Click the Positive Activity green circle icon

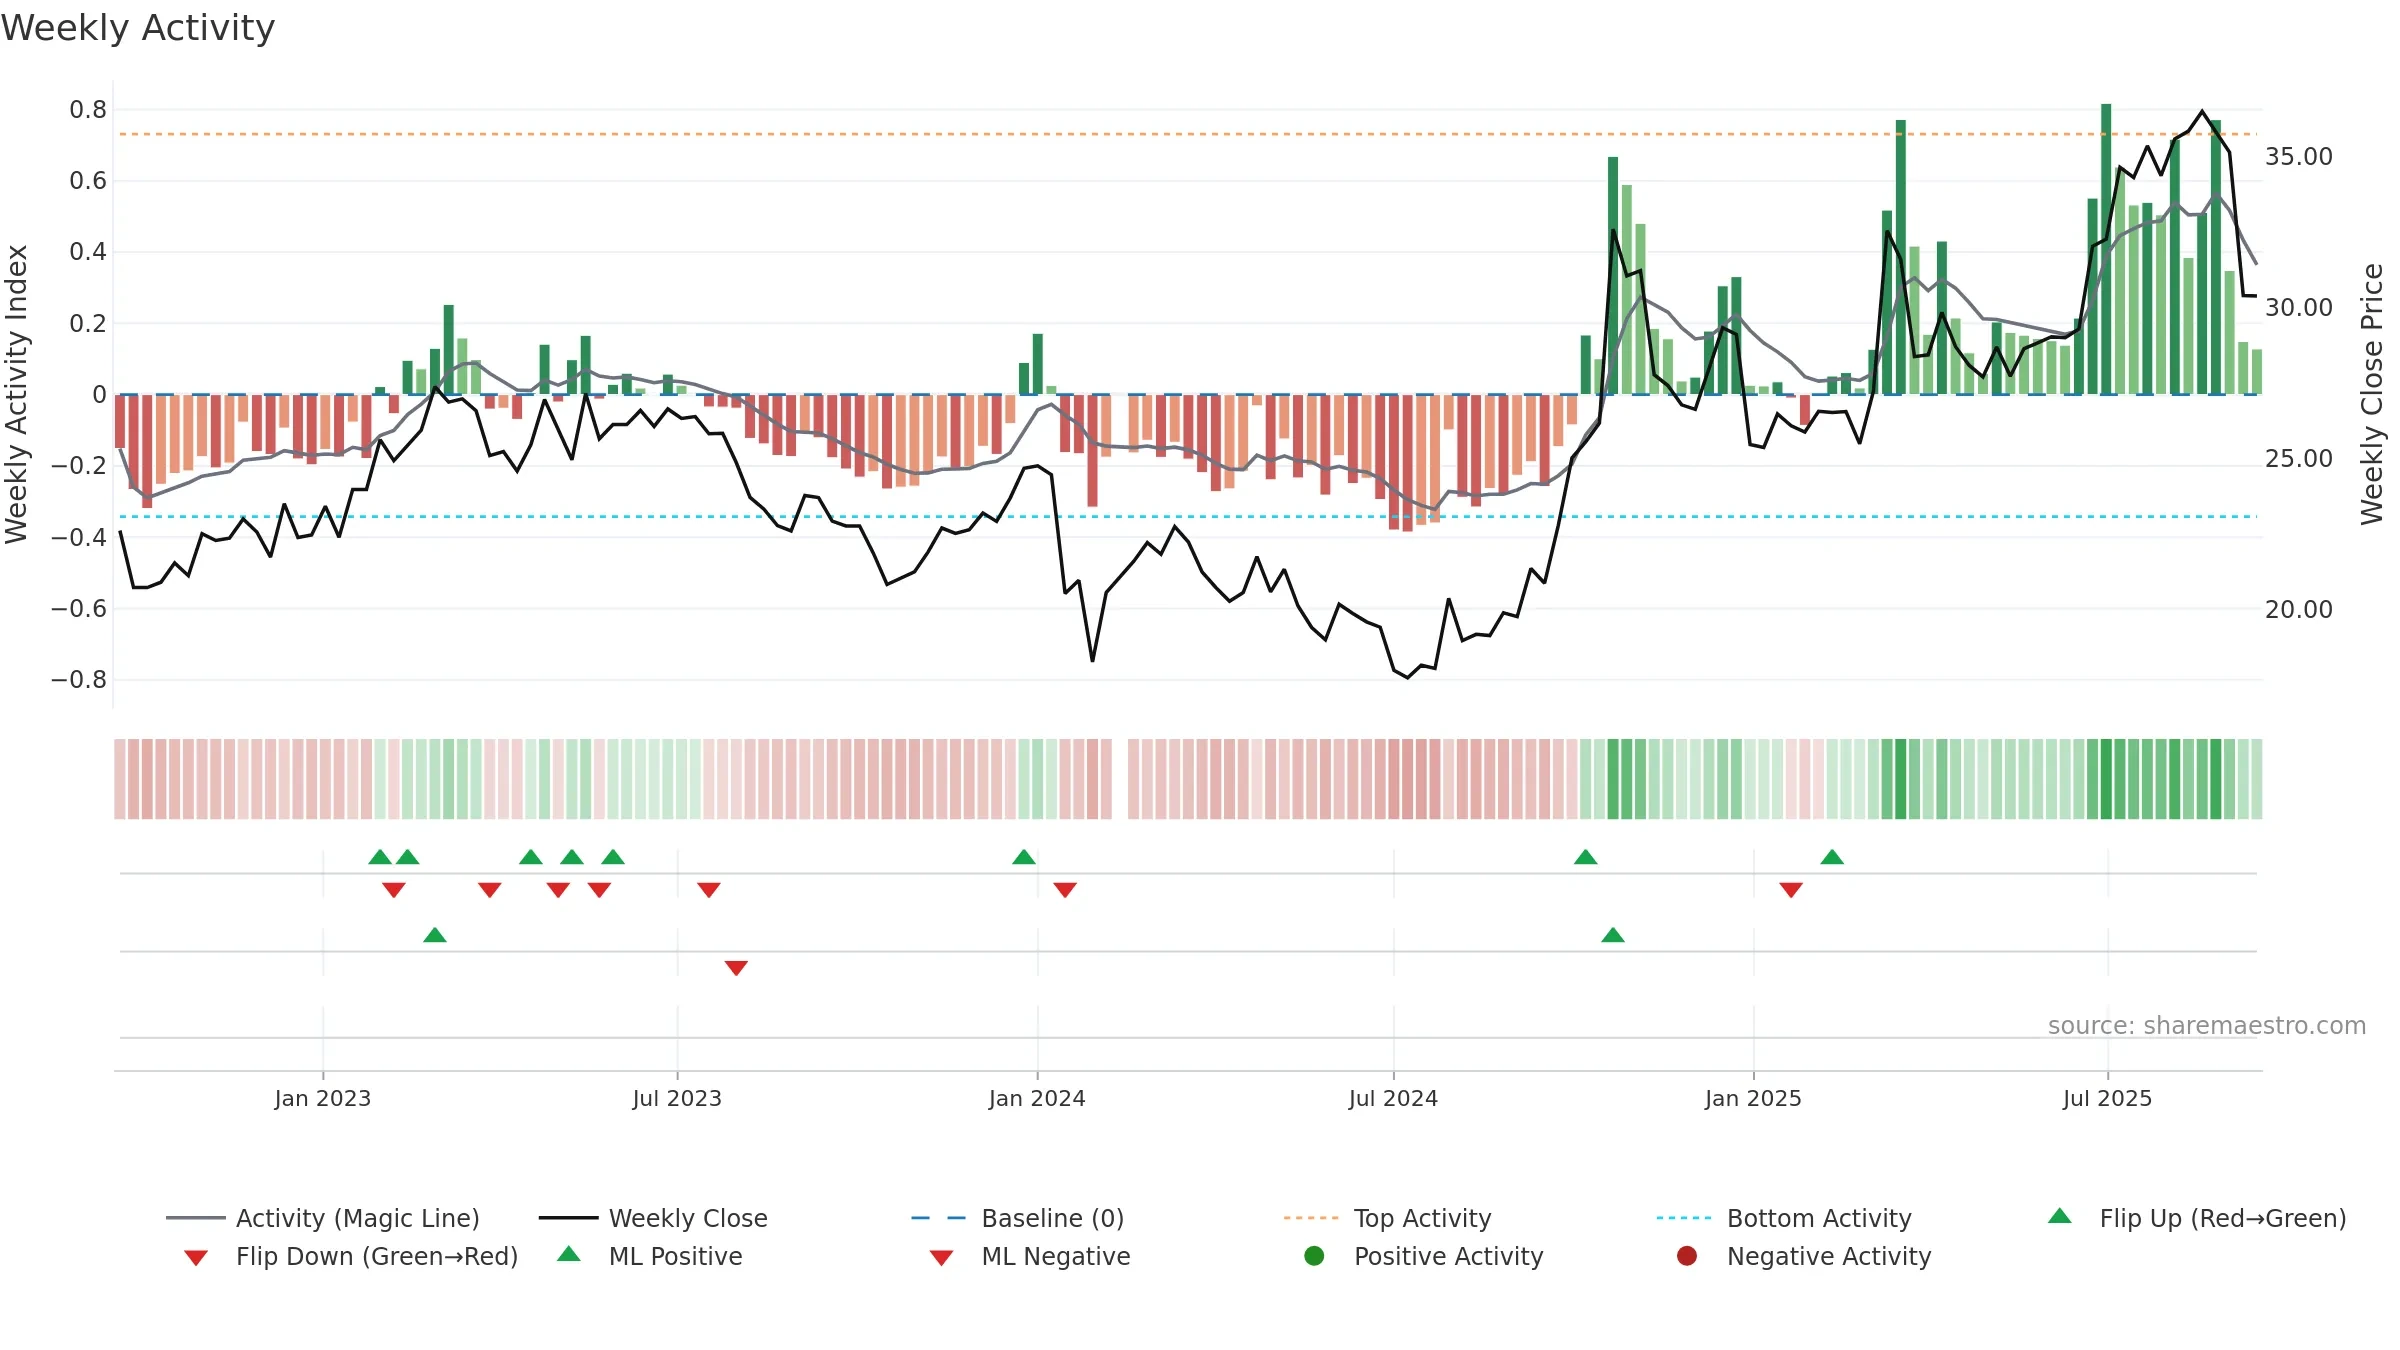point(1314,1255)
